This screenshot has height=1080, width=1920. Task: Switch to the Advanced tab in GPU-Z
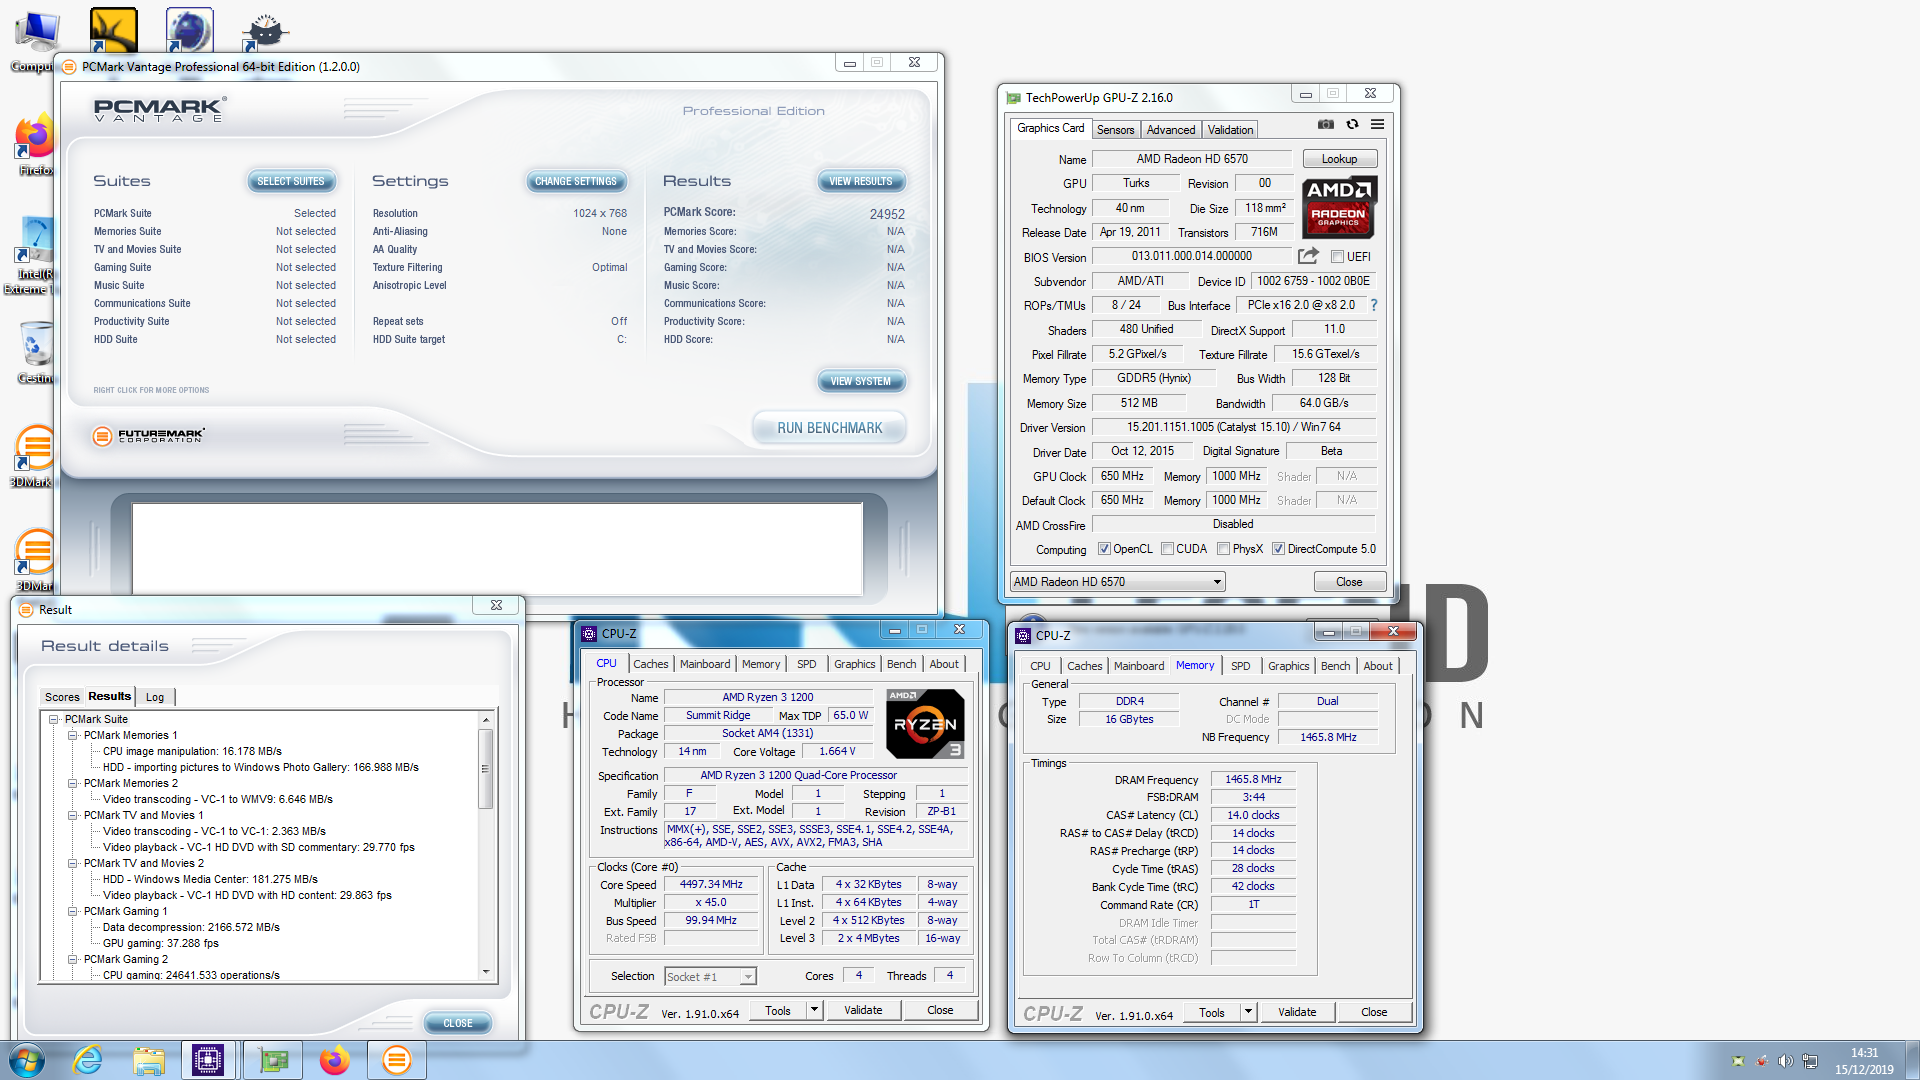[1171, 130]
